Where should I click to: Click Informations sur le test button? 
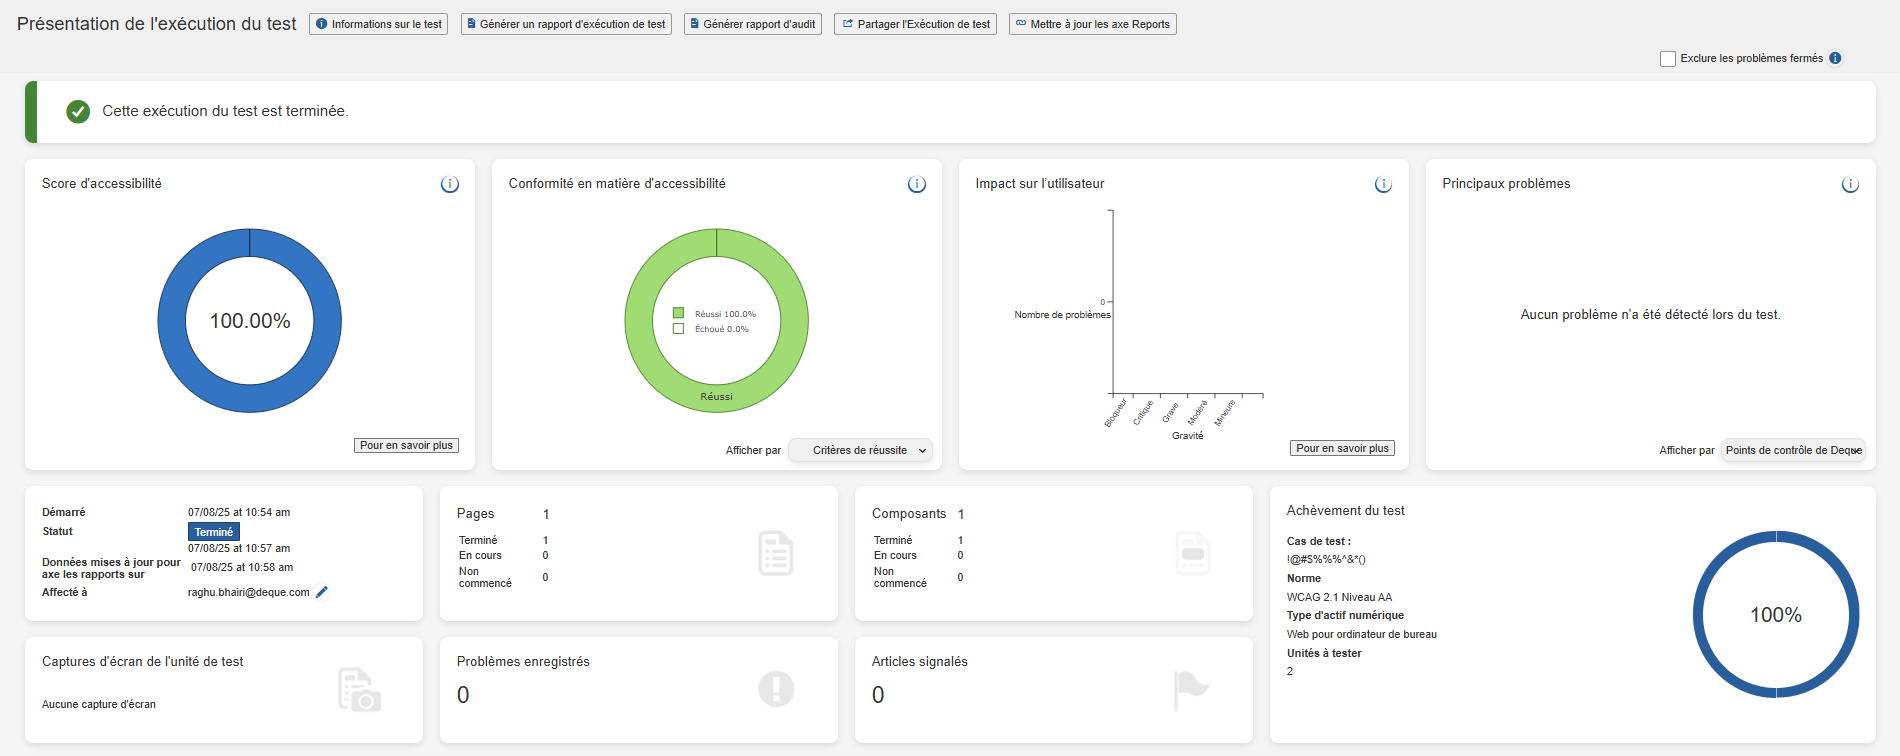click(378, 24)
